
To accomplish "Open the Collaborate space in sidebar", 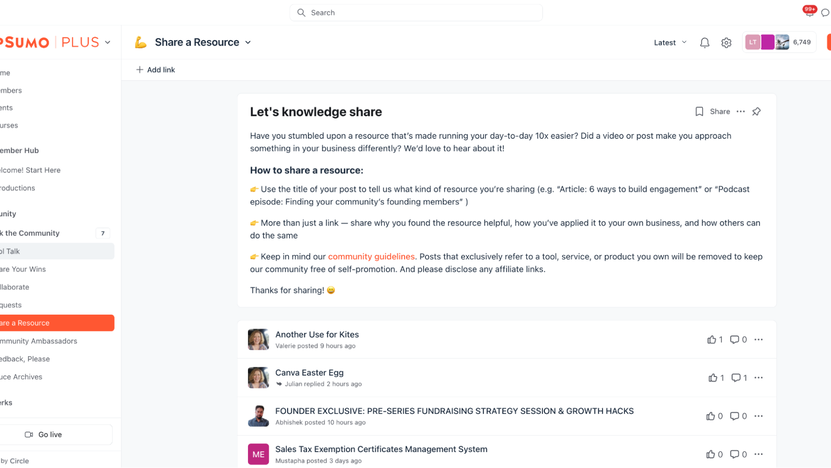I will pyautogui.click(x=14, y=287).
